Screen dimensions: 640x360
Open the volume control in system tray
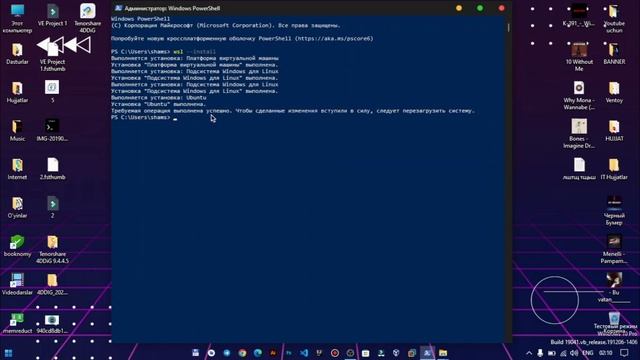pyautogui.click(x=574, y=353)
